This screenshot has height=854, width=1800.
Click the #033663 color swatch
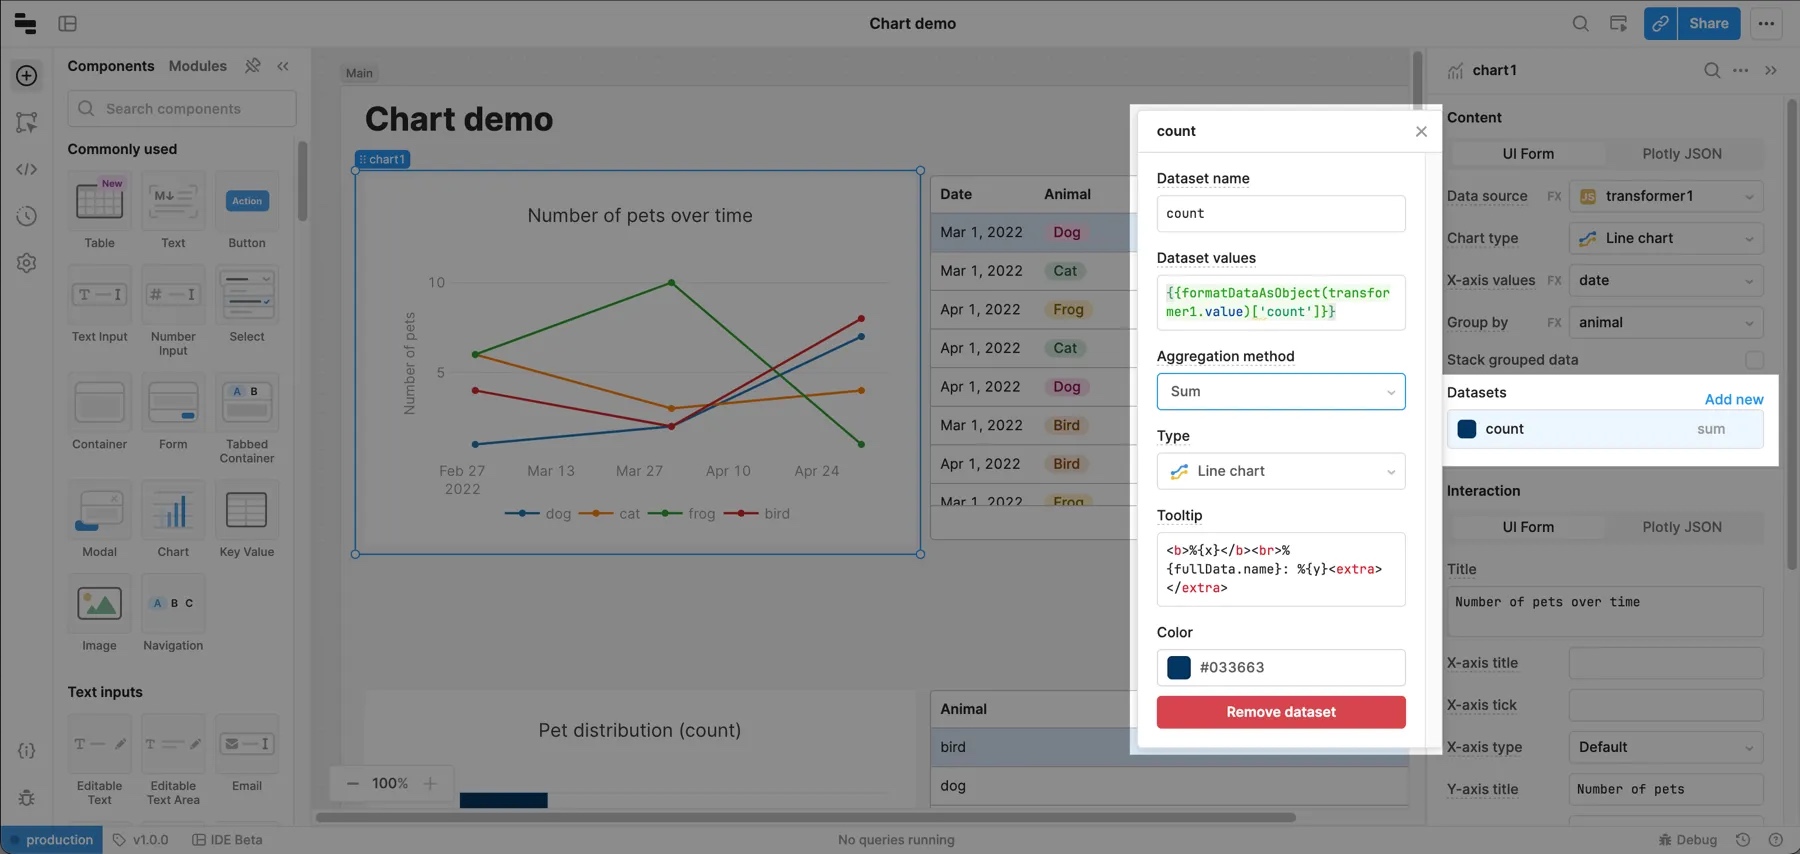(1179, 668)
